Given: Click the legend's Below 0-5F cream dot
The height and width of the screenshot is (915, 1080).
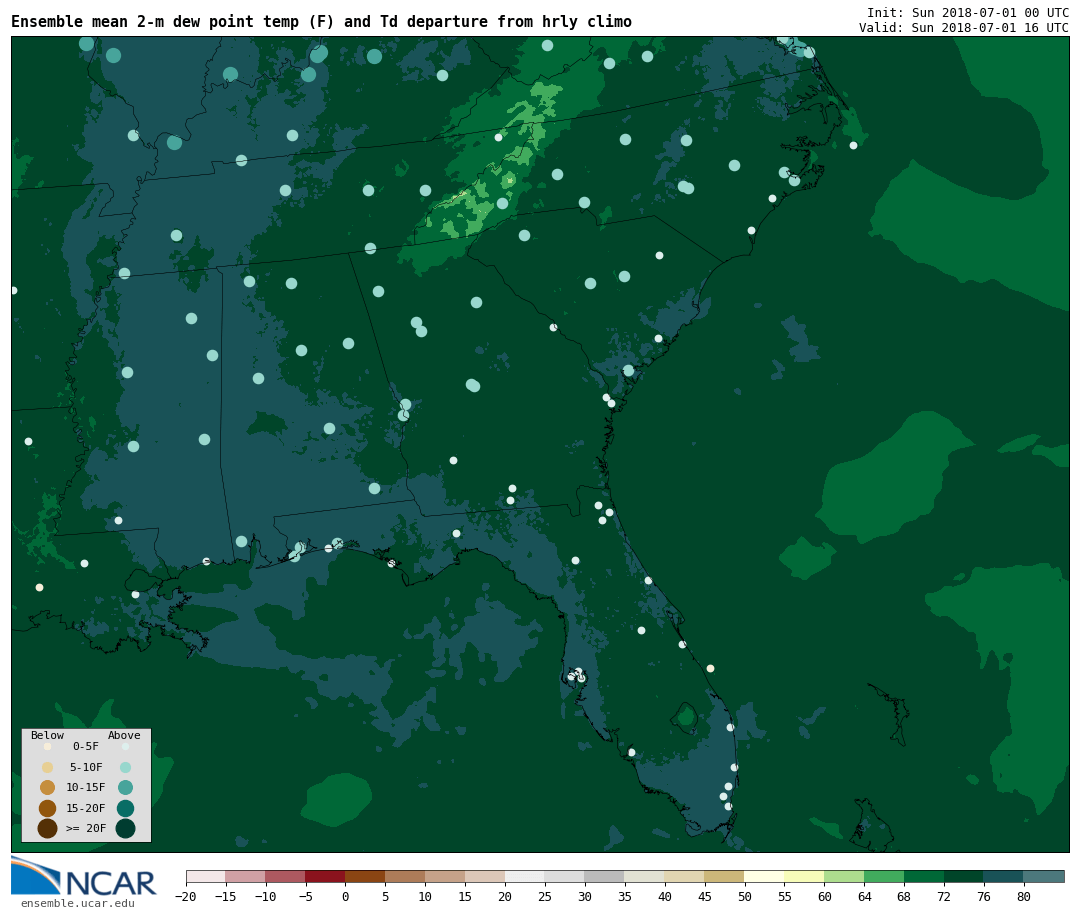Looking at the screenshot, I should click(48, 746).
